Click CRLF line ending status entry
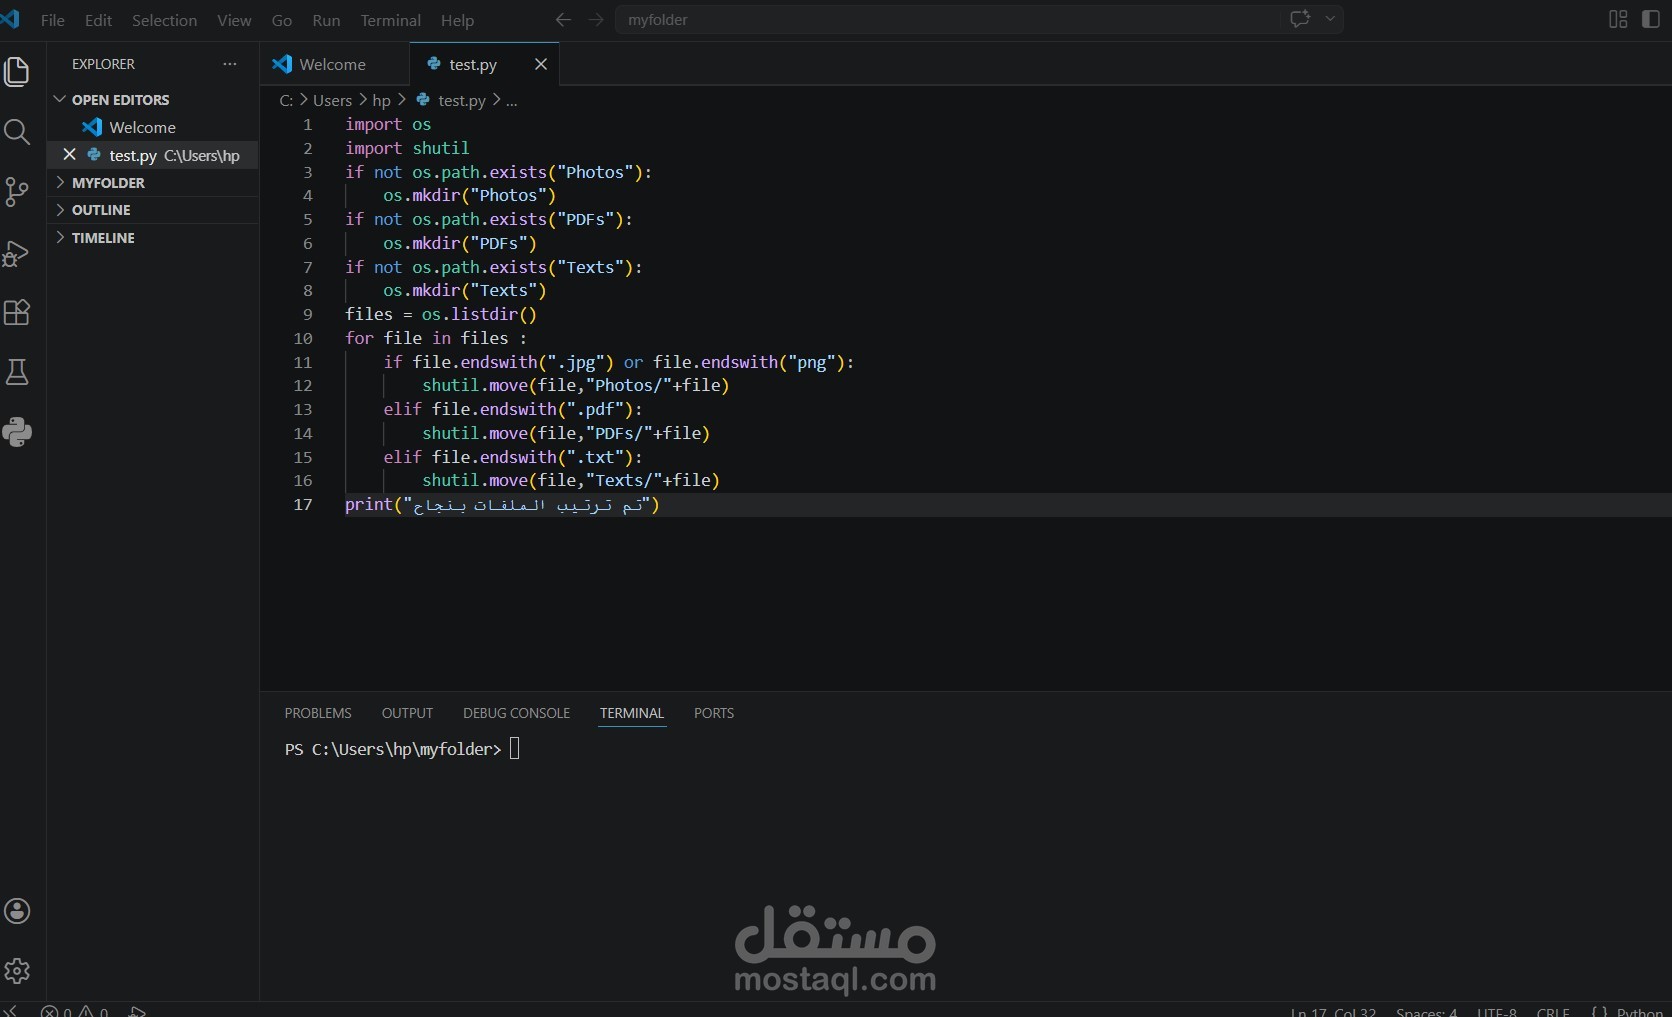Viewport: 1672px width, 1017px height. (x=1553, y=1012)
